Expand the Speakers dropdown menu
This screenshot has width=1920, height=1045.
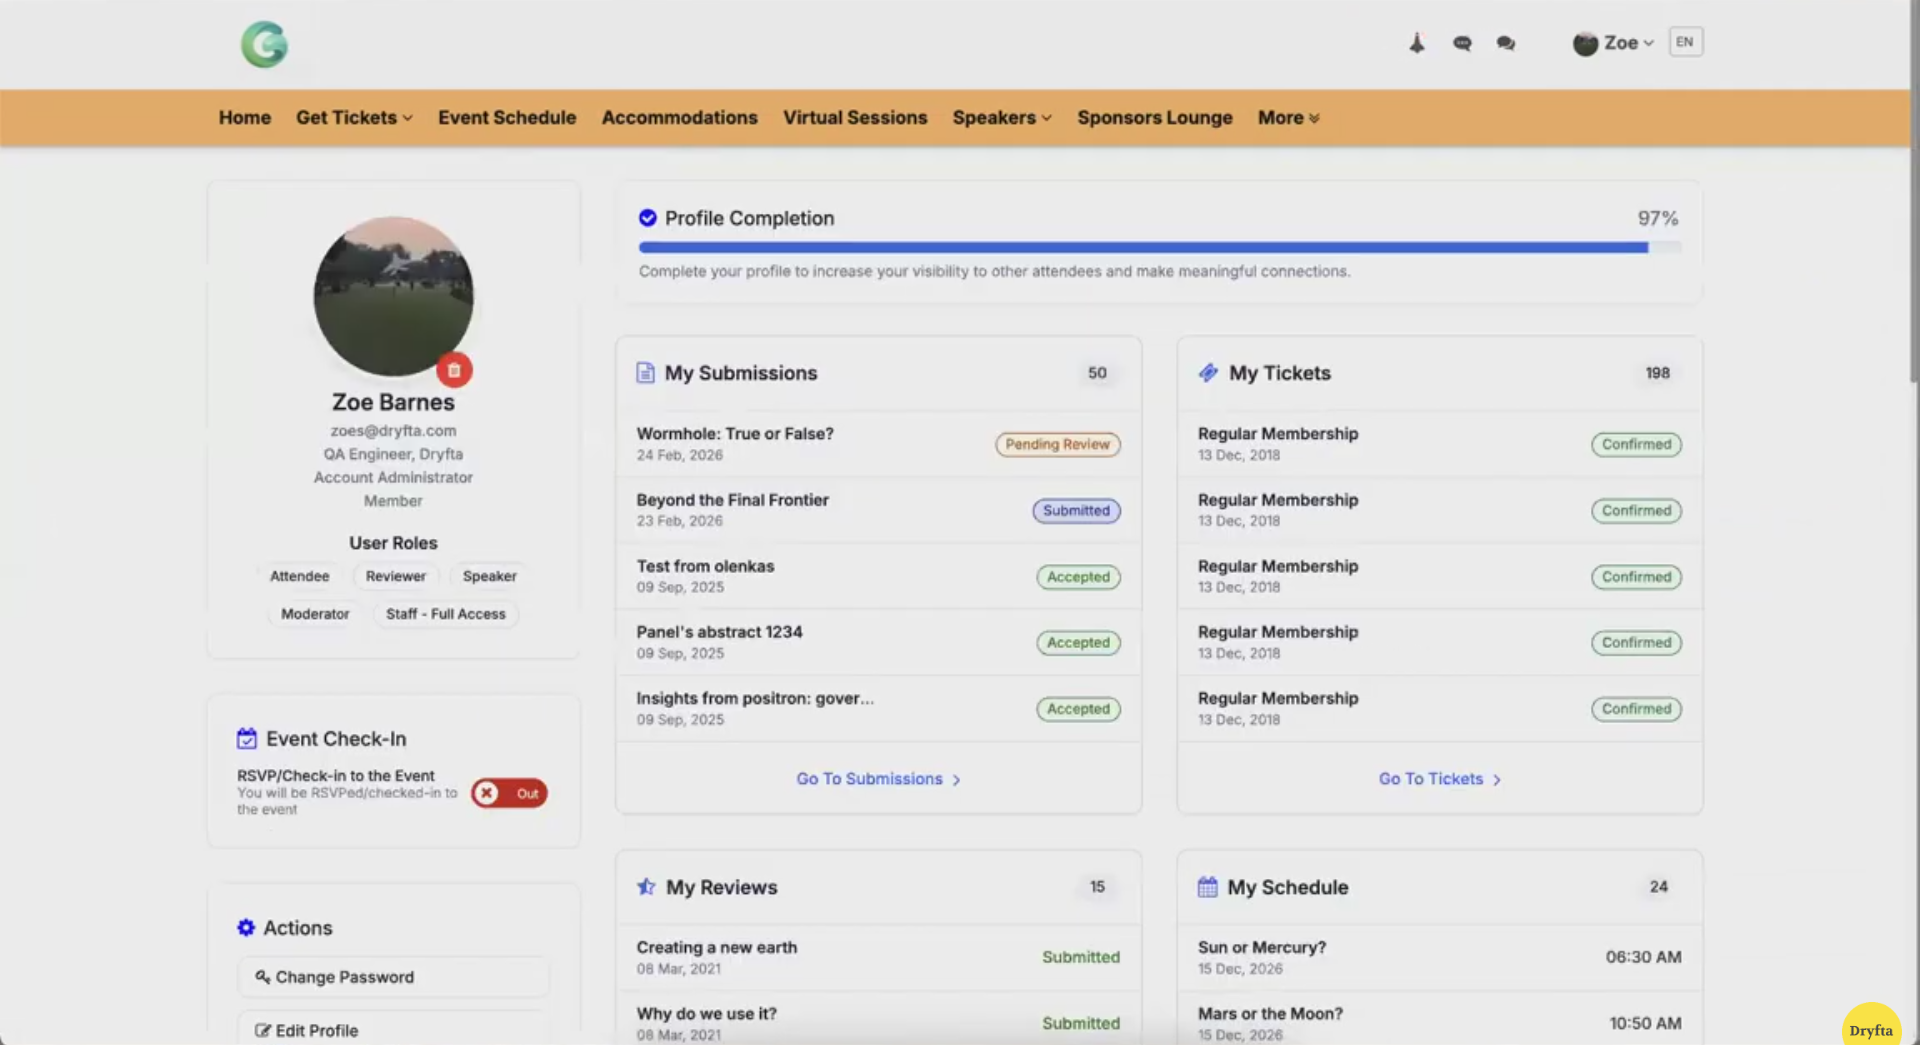click(x=1001, y=118)
